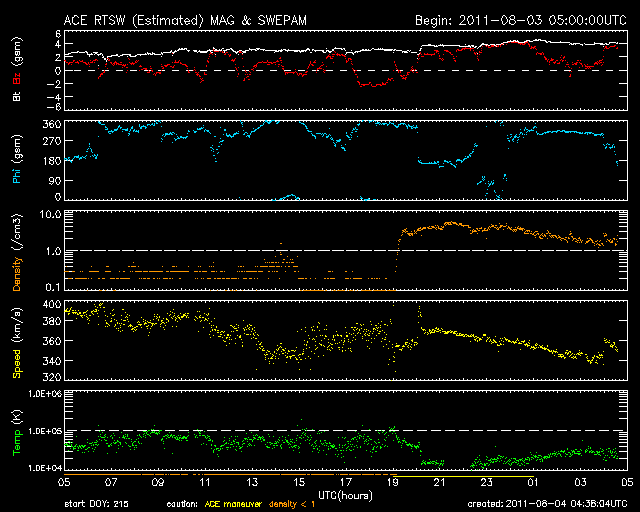Viewport: 640px width, 512px height.
Task: Click the "1.0E+06" temperature tick label
Action: tap(45, 394)
